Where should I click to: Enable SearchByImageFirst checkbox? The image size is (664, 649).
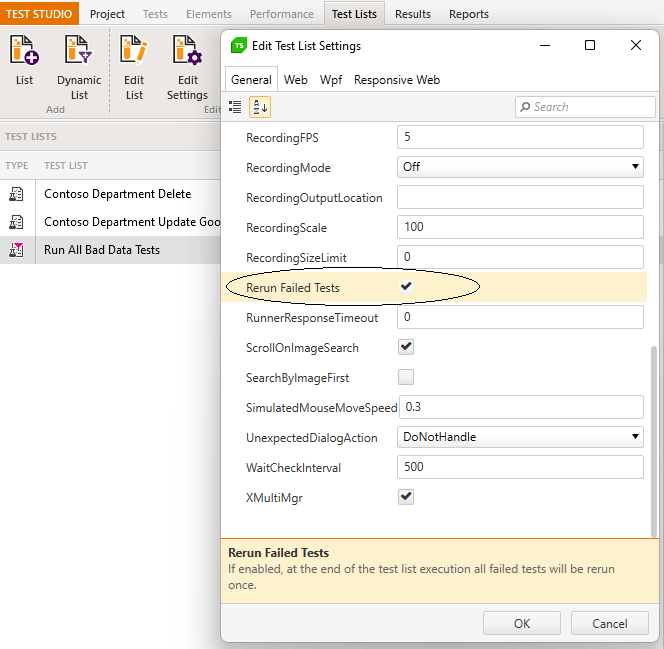point(406,377)
